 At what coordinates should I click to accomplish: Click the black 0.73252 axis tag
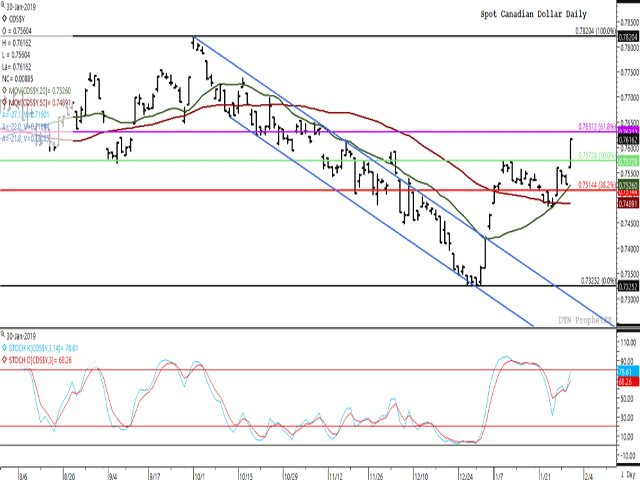pos(628,287)
